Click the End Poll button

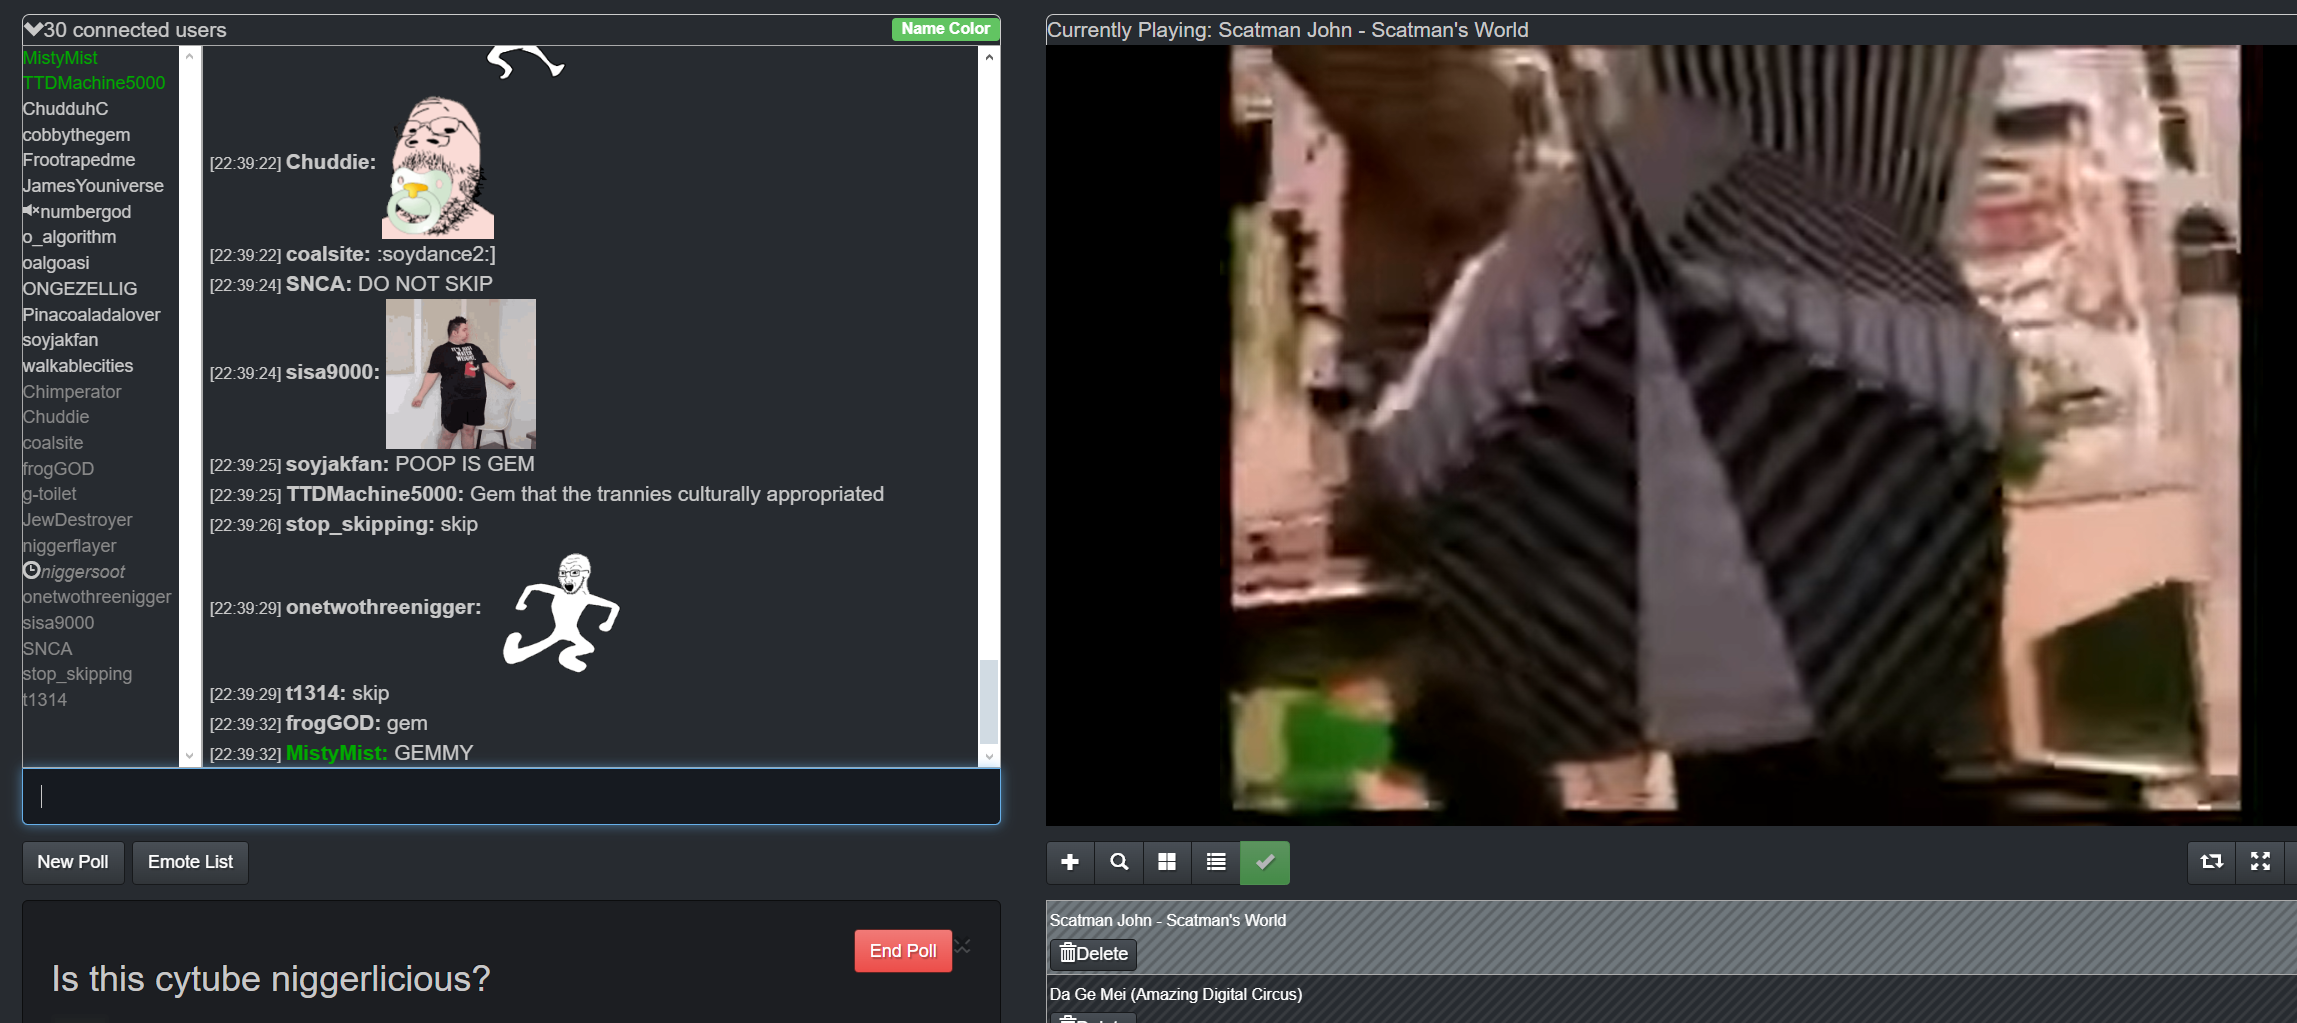903,951
